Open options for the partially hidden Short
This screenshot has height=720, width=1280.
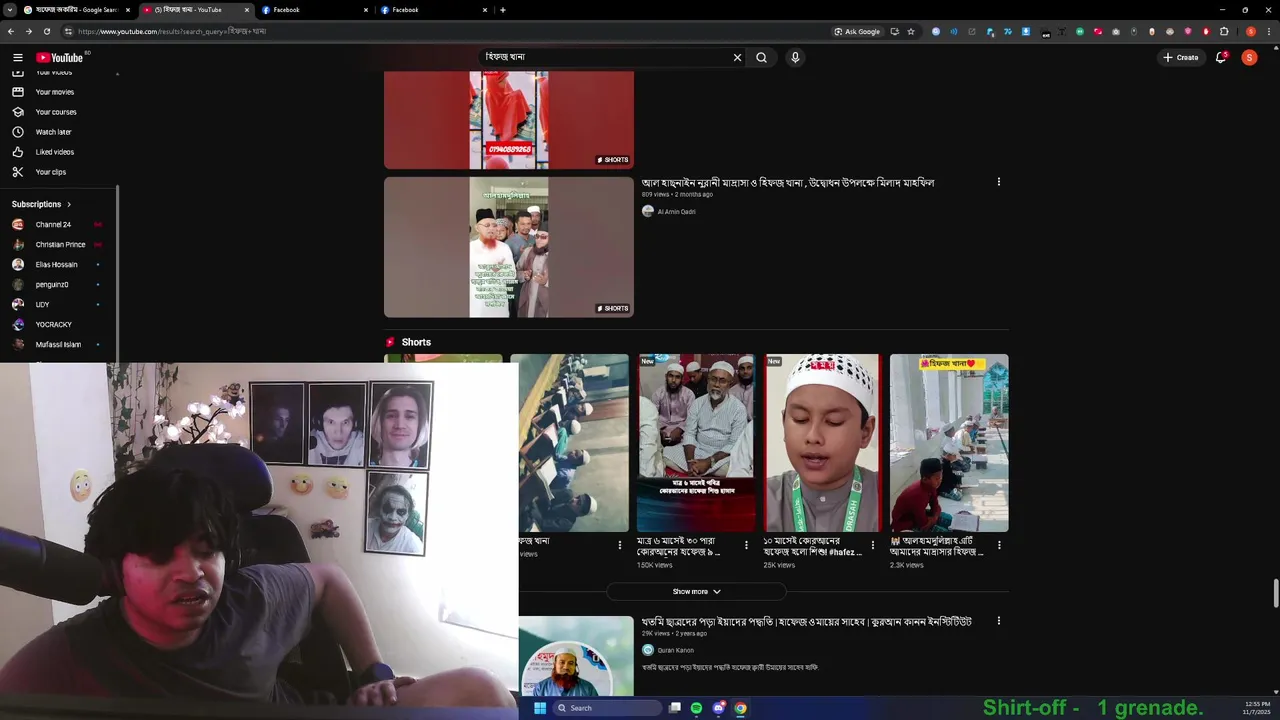pos(619,545)
